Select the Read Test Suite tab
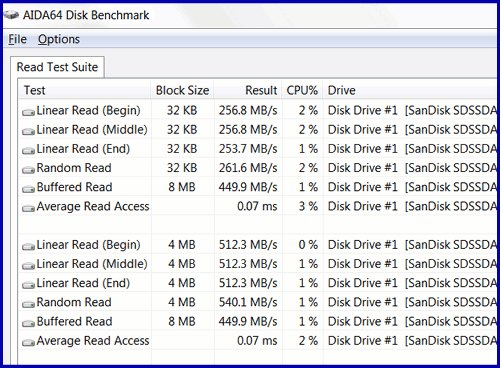The image size is (500, 368). click(x=57, y=67)
